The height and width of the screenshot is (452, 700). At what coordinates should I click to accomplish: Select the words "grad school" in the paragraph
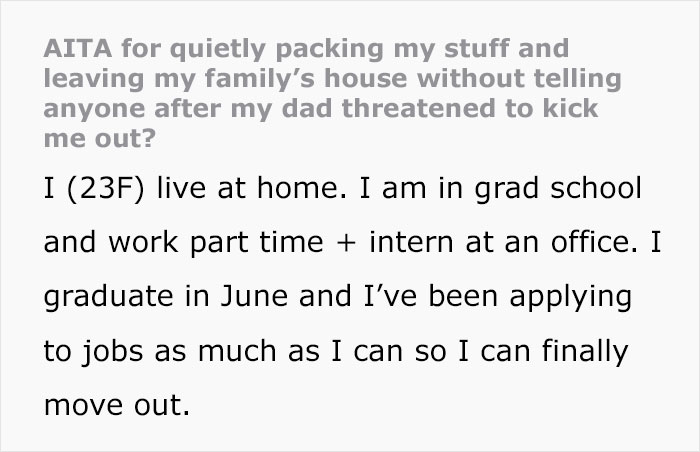tap(558, 189)
